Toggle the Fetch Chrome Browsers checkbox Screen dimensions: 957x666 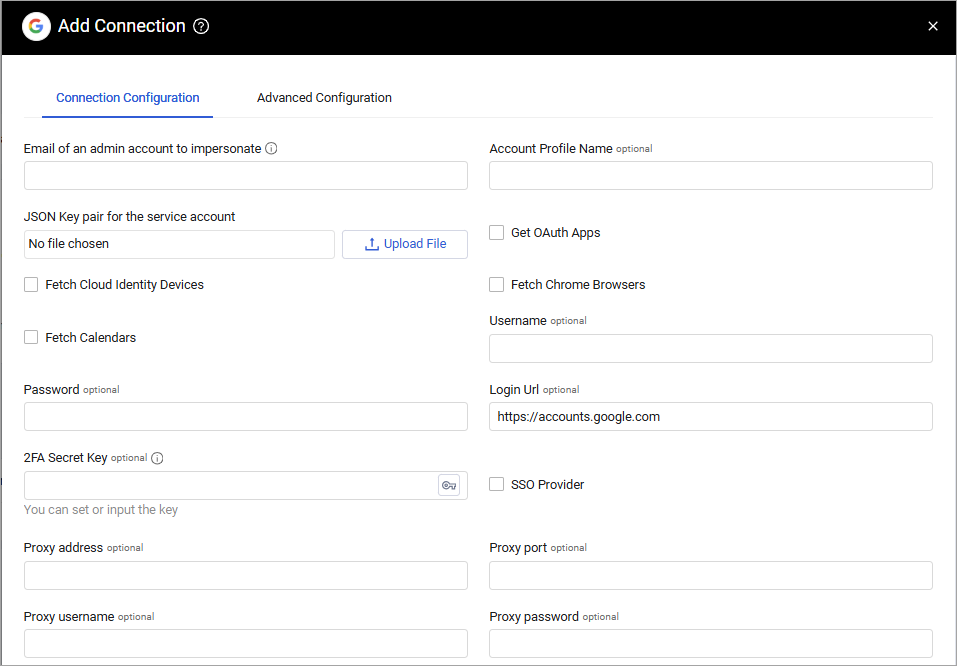(496, 285)
